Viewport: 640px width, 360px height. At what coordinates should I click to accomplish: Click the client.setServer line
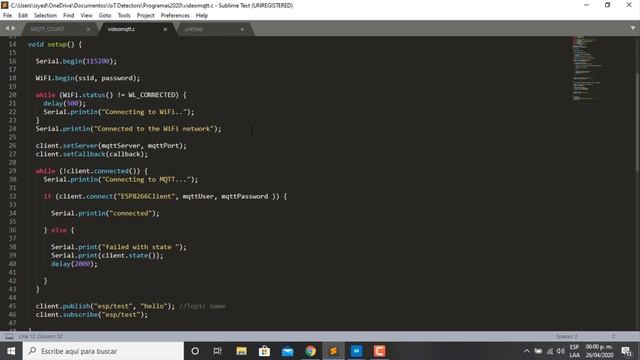tap(111, 146)
